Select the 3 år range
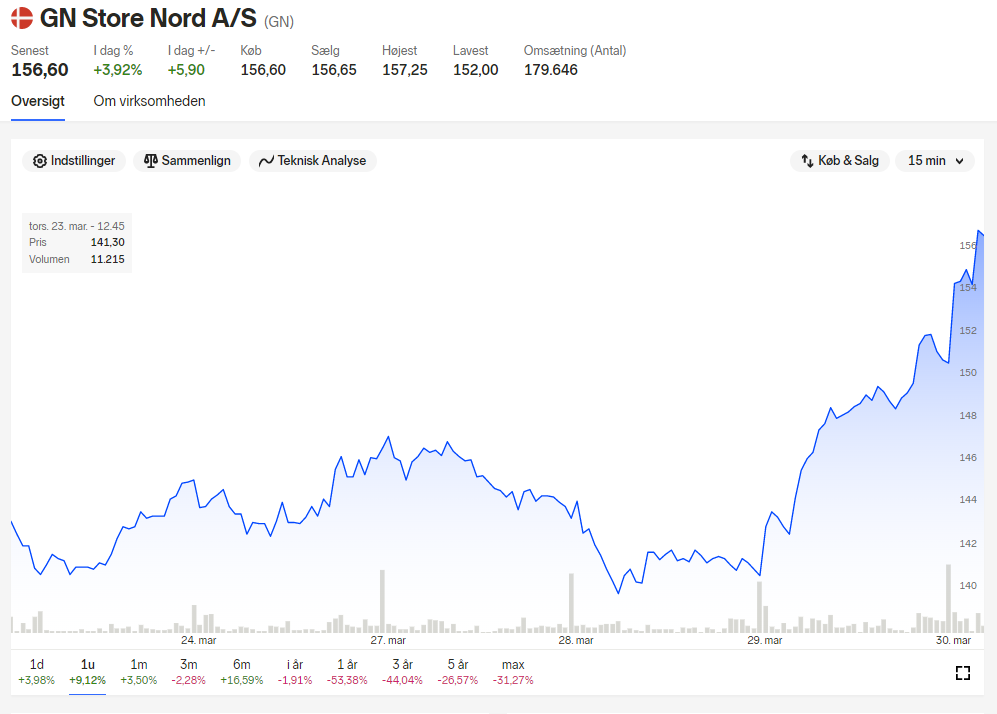 [x=402, y=672]
